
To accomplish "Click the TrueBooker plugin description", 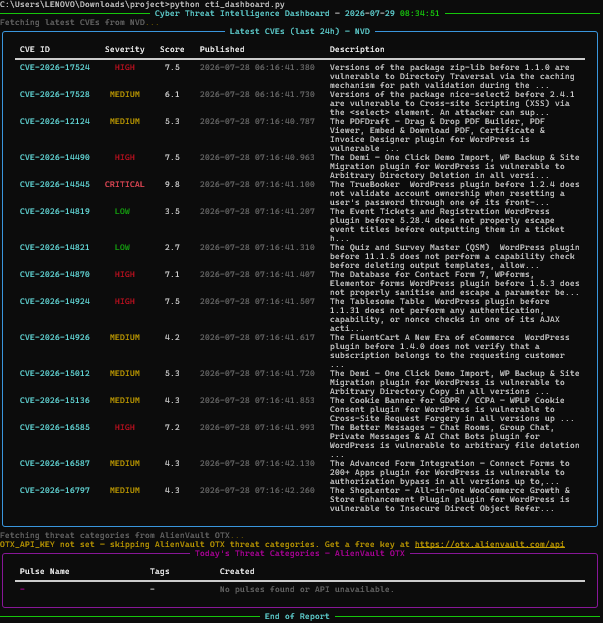I will tap(454, 193).
